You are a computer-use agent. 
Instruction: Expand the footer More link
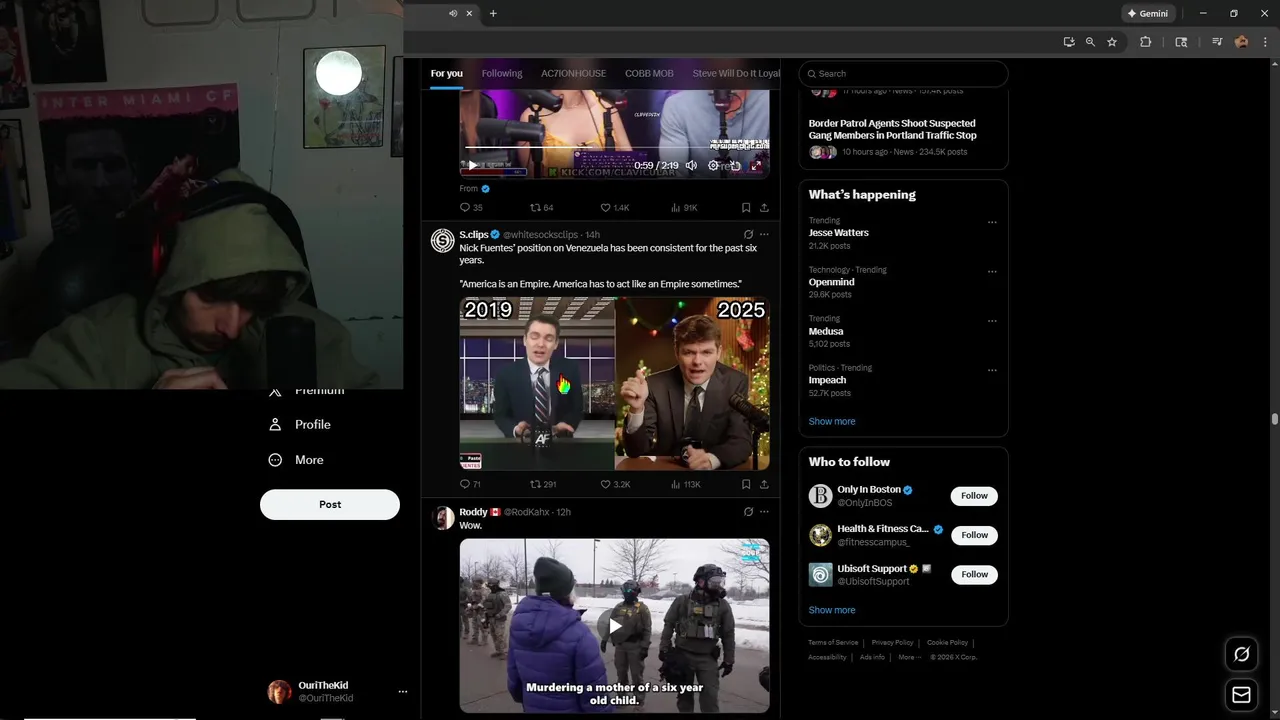click(909, 657)
